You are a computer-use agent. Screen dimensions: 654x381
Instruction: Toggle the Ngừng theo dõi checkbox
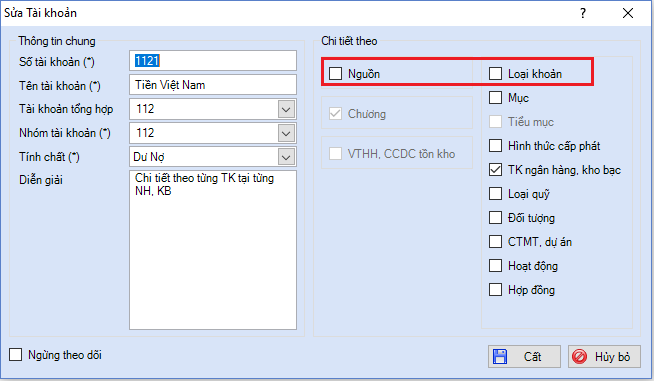(15, 354)
